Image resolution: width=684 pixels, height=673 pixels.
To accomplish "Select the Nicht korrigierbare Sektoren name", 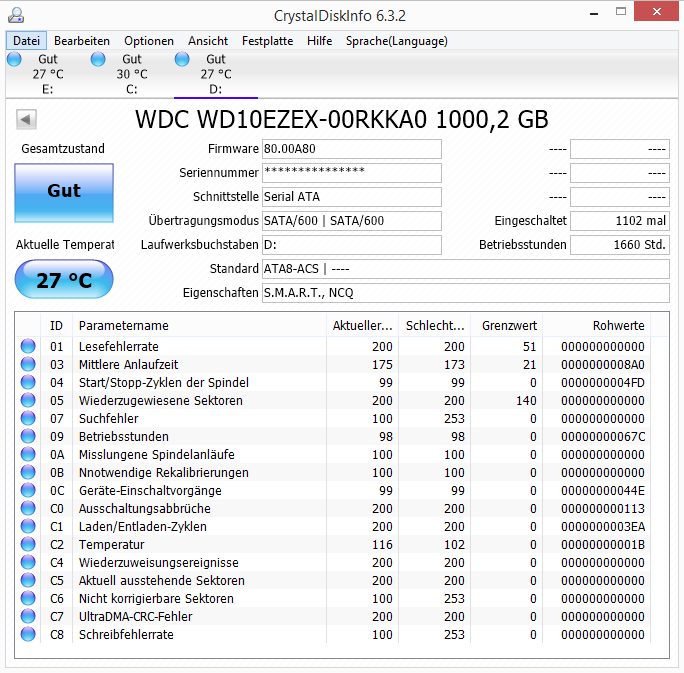I will (156, 599).
